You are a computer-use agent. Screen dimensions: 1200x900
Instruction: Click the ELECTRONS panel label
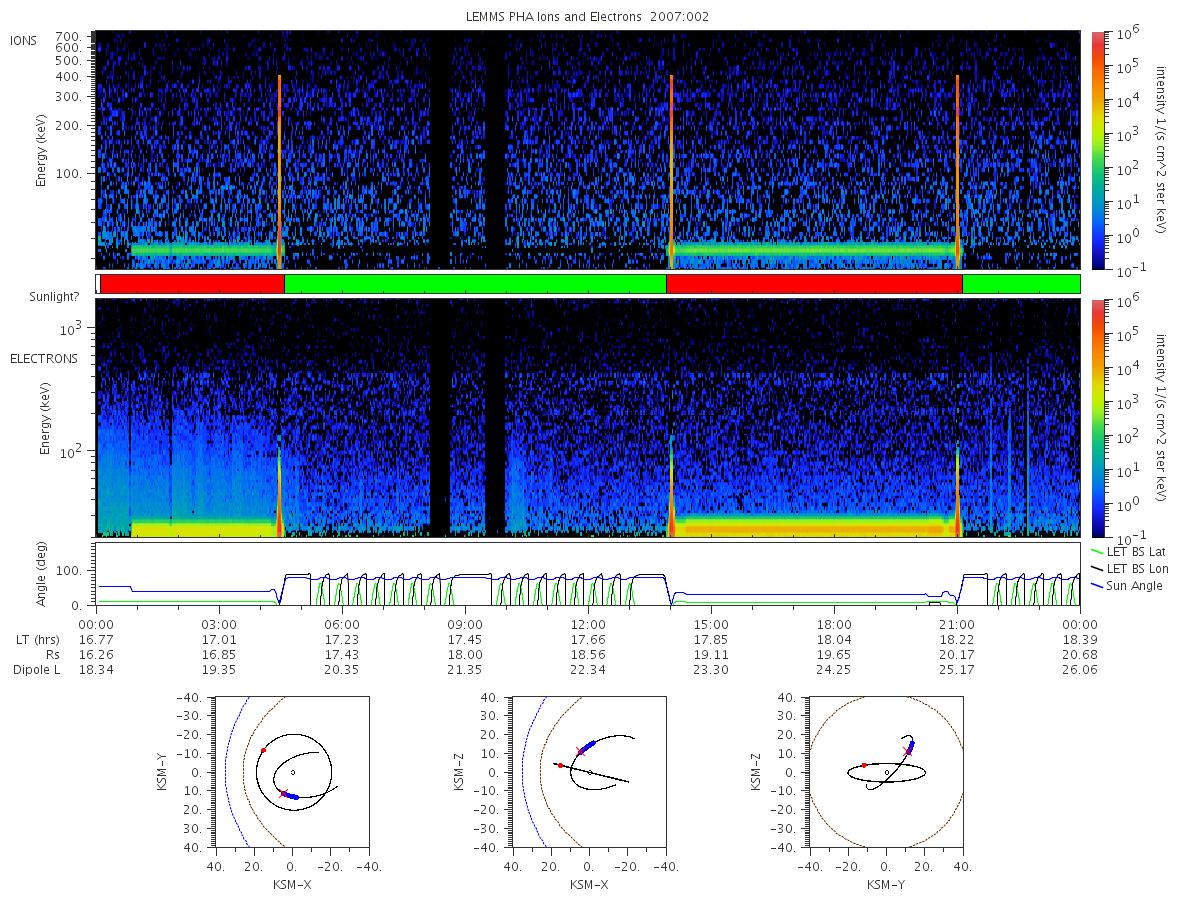coord(43,358)
